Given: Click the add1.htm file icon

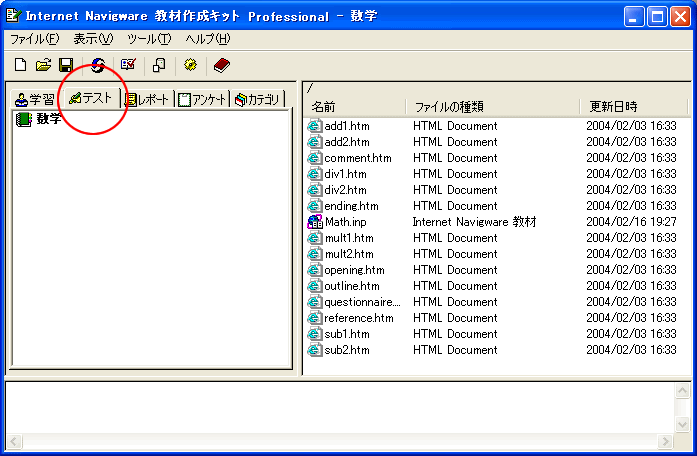Looking at the screenshot, I should [314, 126].
